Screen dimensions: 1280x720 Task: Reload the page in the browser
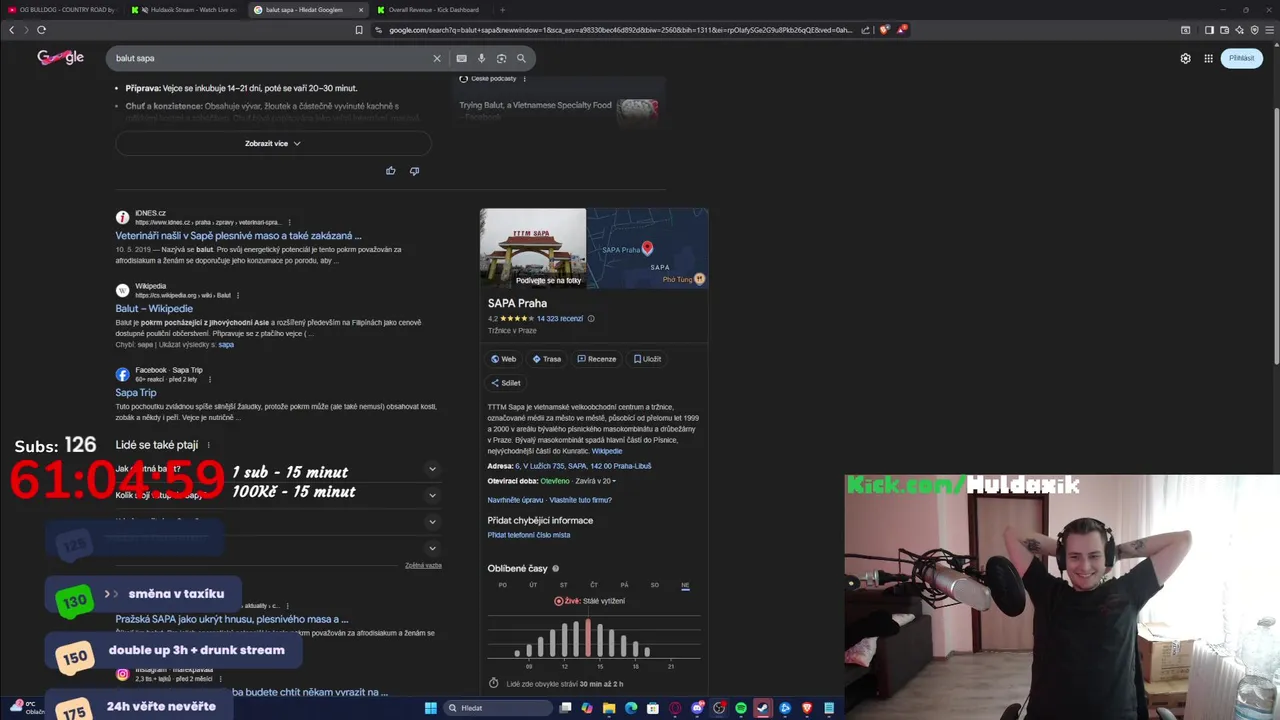(41, 30)
